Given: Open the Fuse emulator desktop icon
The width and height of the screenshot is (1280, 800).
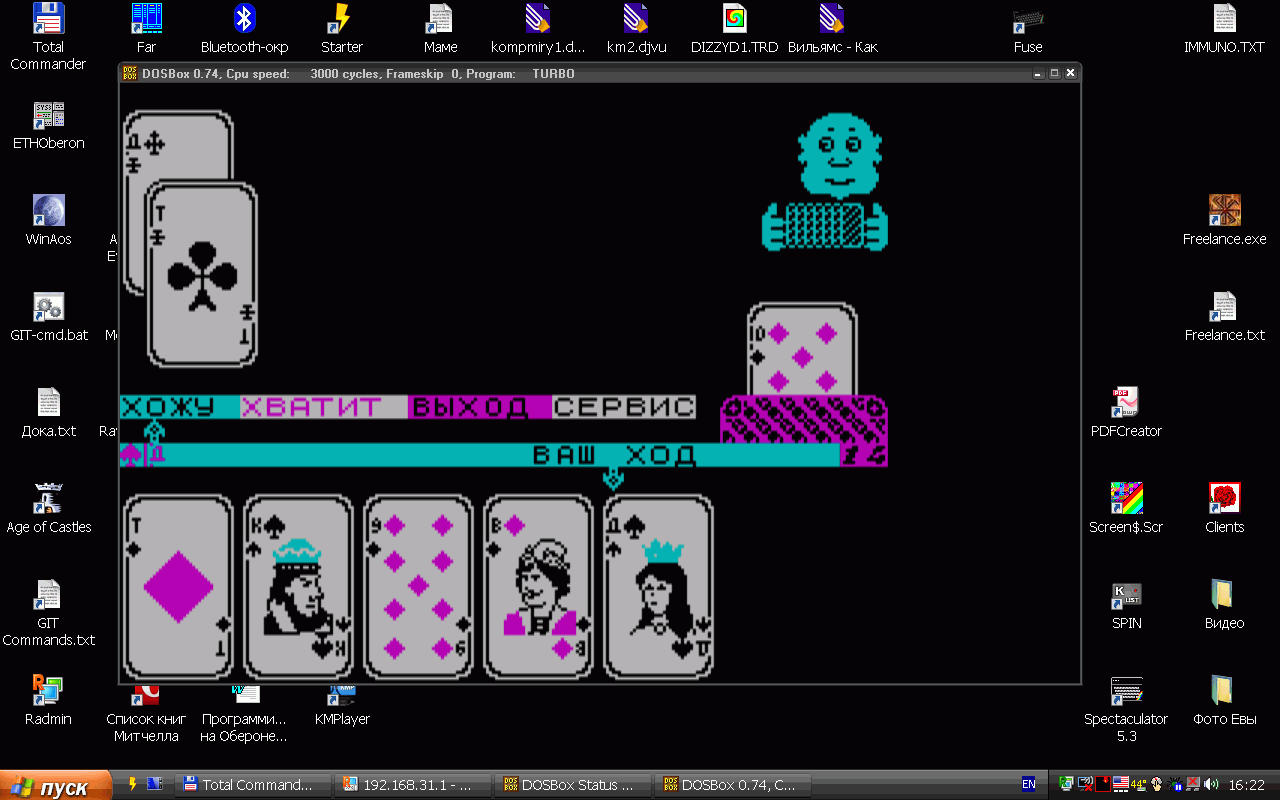Looking at the screenshot, I should coord(1028,30).
